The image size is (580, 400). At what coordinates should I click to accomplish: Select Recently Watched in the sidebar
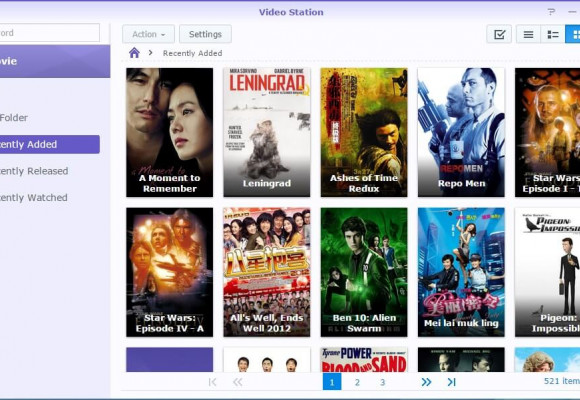click(34, 198)
